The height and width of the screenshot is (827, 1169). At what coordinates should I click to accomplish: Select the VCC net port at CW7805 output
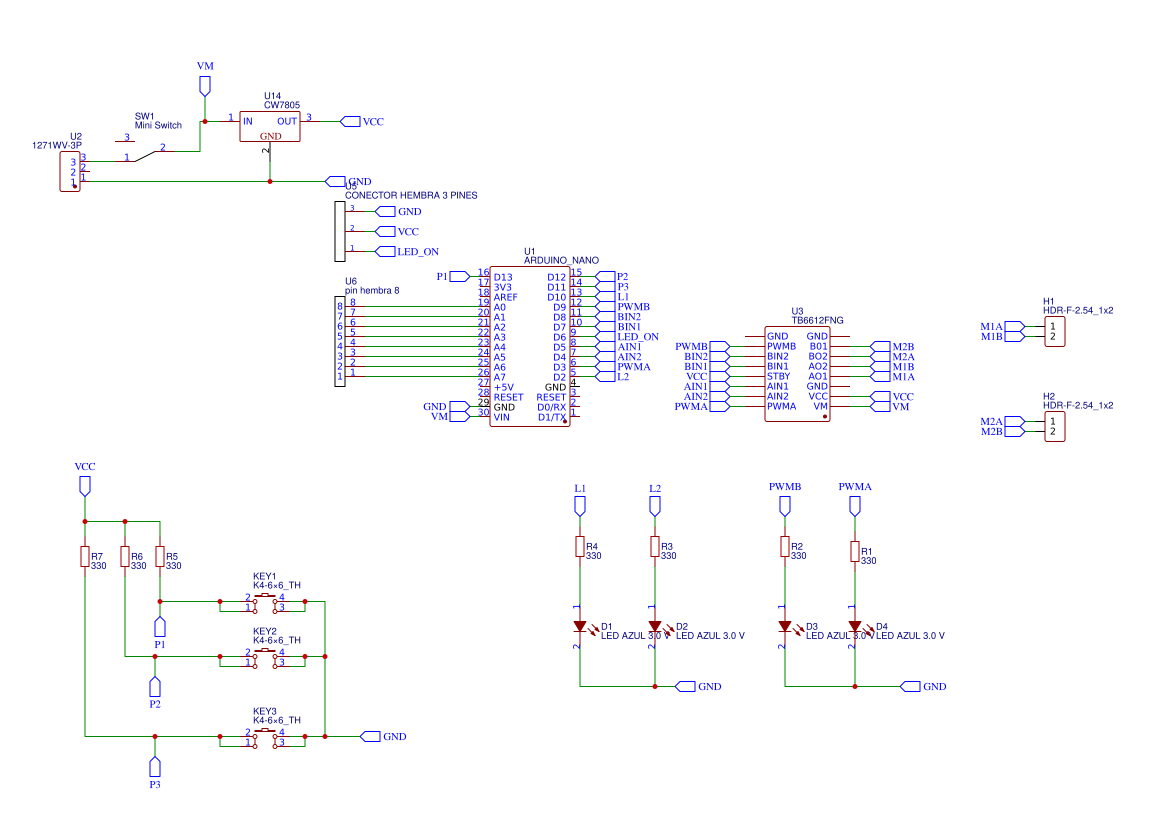pos(350,122)
